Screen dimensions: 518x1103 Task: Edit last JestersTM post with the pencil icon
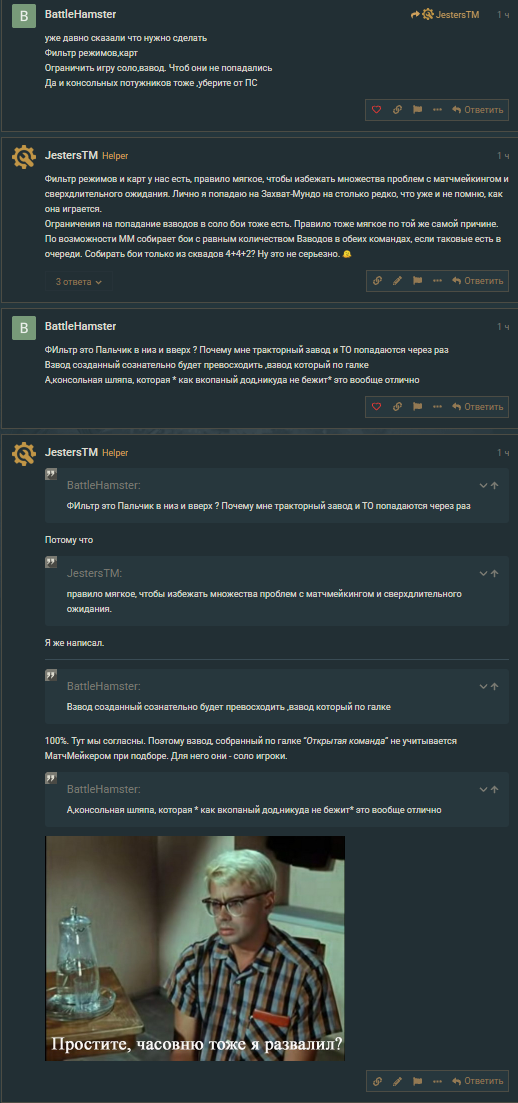(x=397, y=1080)
